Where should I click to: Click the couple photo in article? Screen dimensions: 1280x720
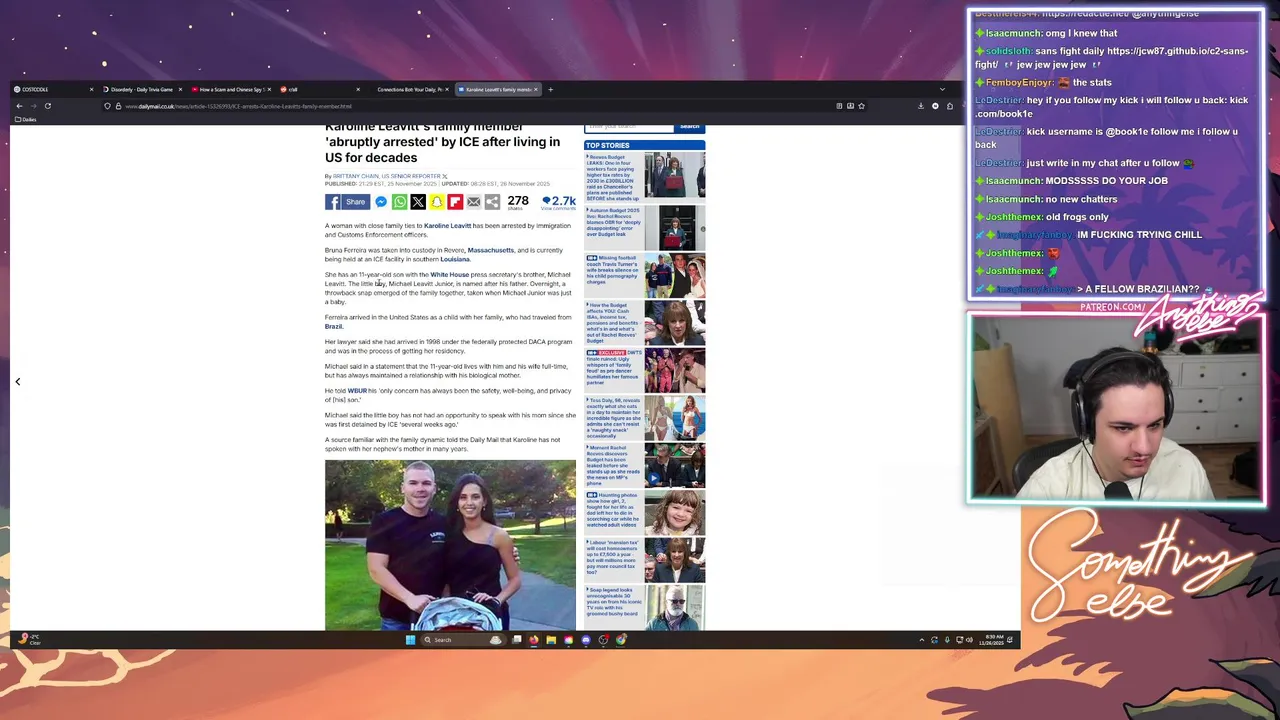coord(450,545)
